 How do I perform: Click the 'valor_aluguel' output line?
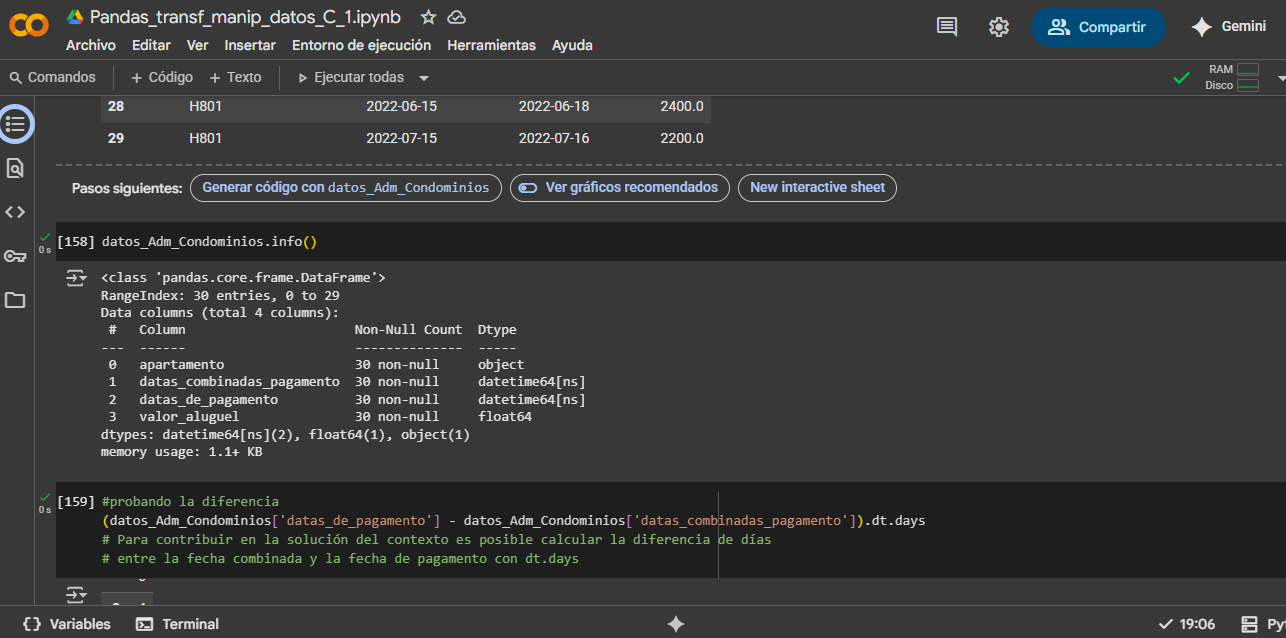click(316, 416)
